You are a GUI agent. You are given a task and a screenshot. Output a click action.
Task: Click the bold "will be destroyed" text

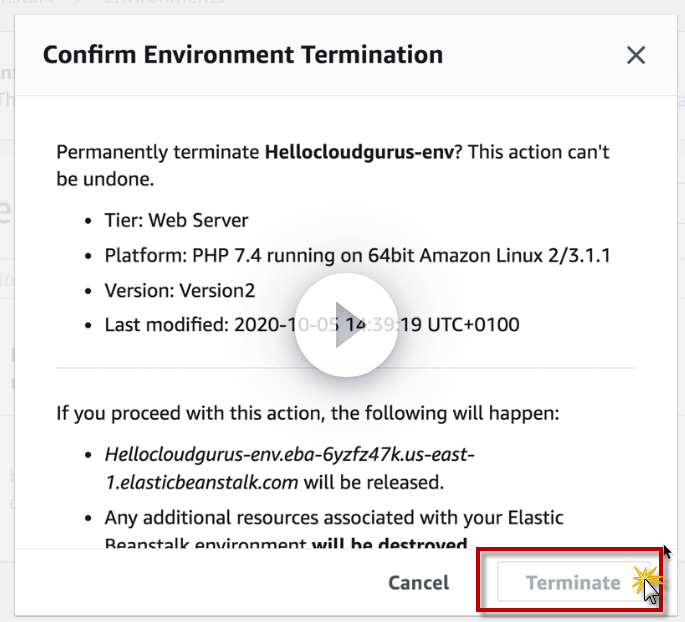[390, 546]
